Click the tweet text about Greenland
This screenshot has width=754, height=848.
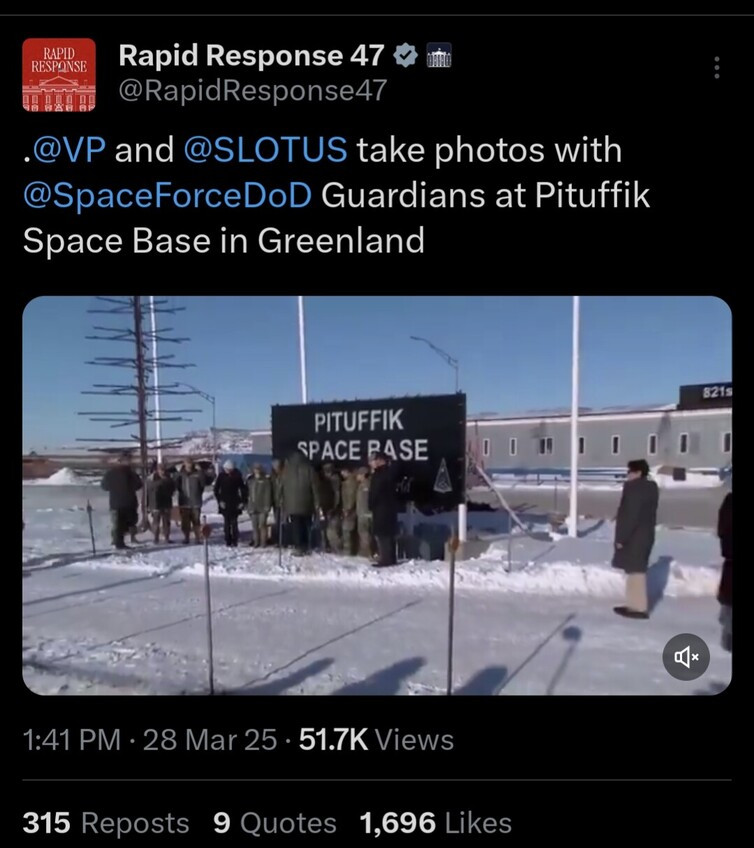click(x=336, y=195)
